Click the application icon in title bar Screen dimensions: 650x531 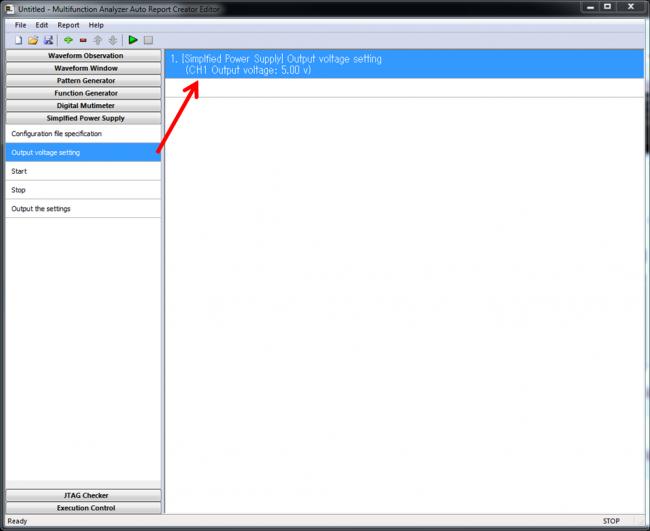[x=10, y=9]
